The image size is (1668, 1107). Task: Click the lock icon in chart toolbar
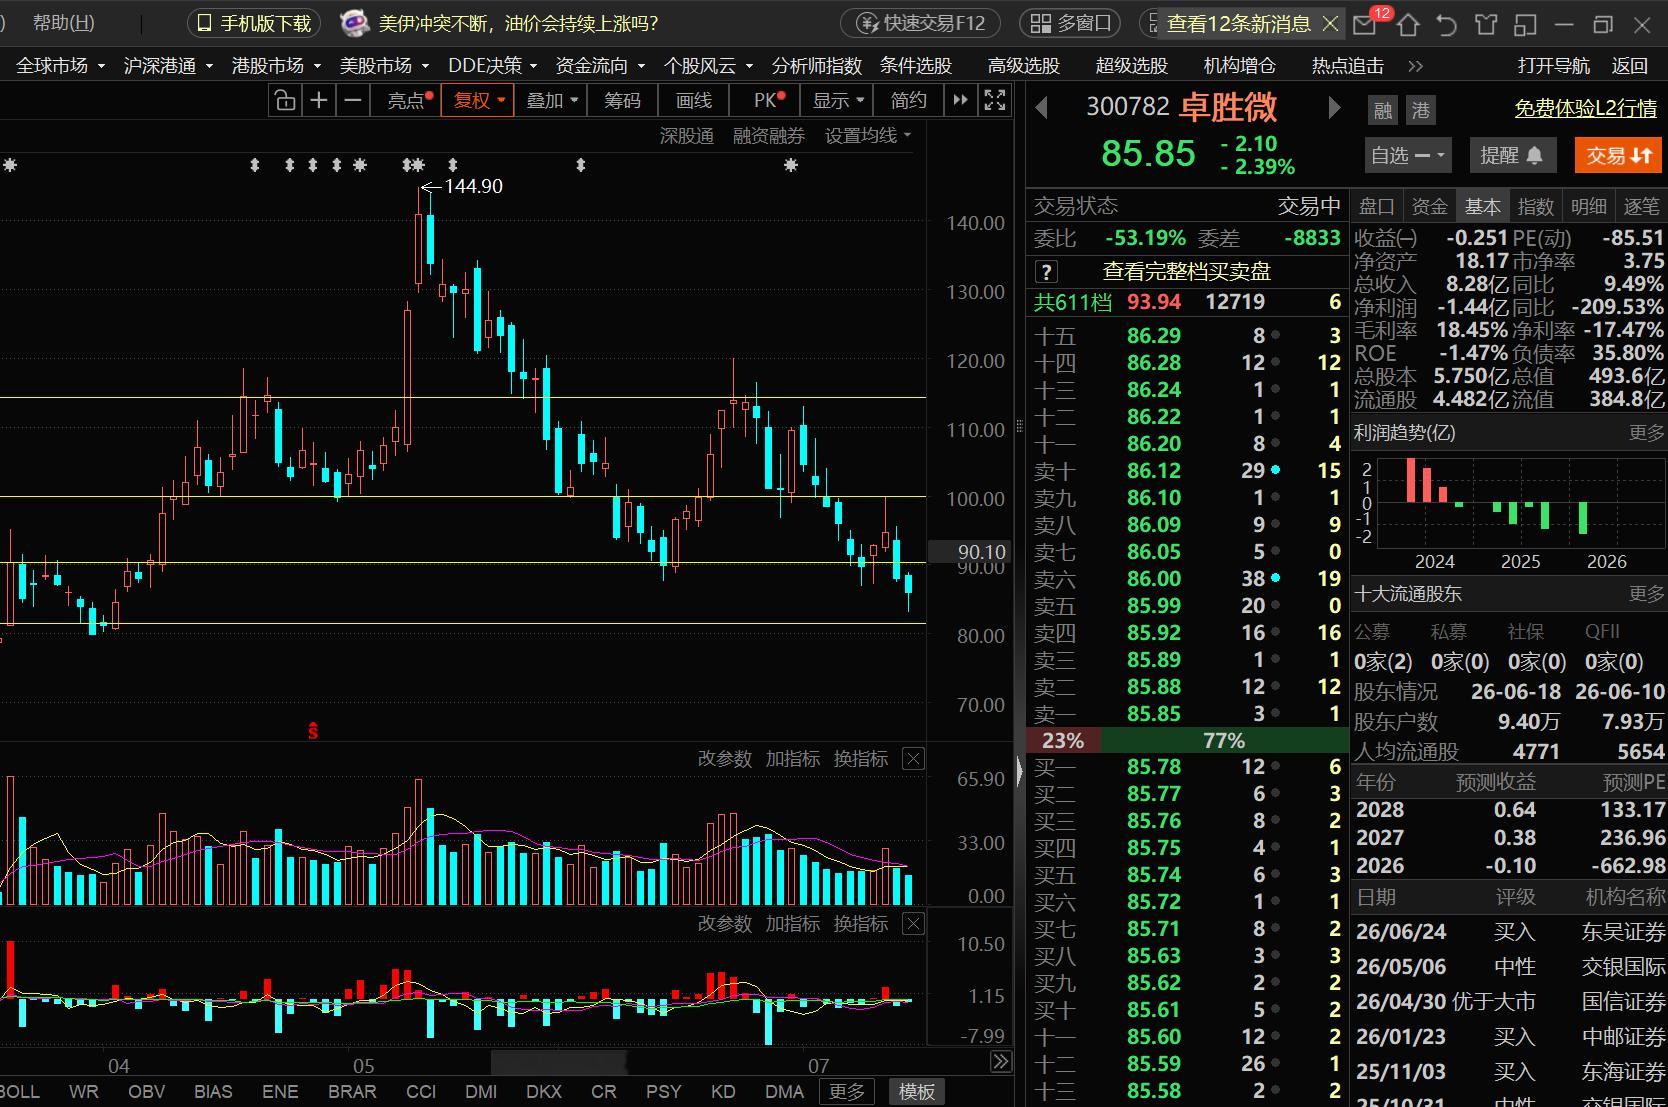[x=285, y=100]
